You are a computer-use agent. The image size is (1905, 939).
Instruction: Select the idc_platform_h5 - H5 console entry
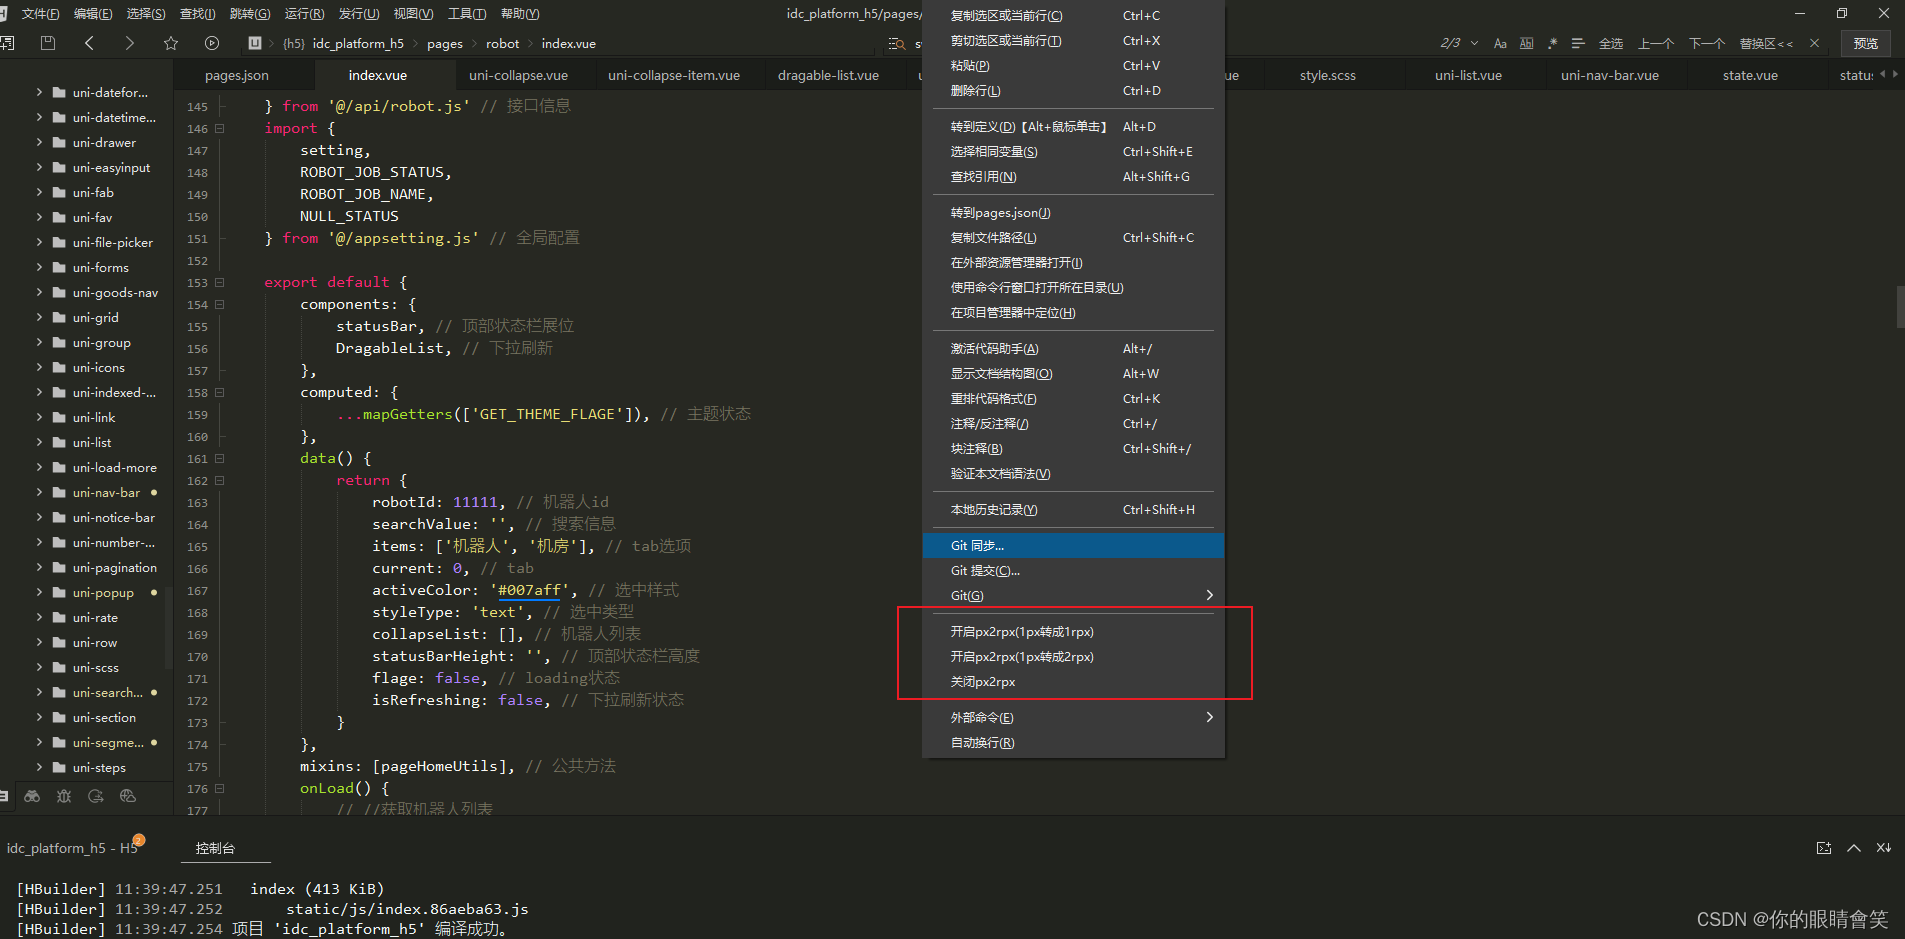73,848
